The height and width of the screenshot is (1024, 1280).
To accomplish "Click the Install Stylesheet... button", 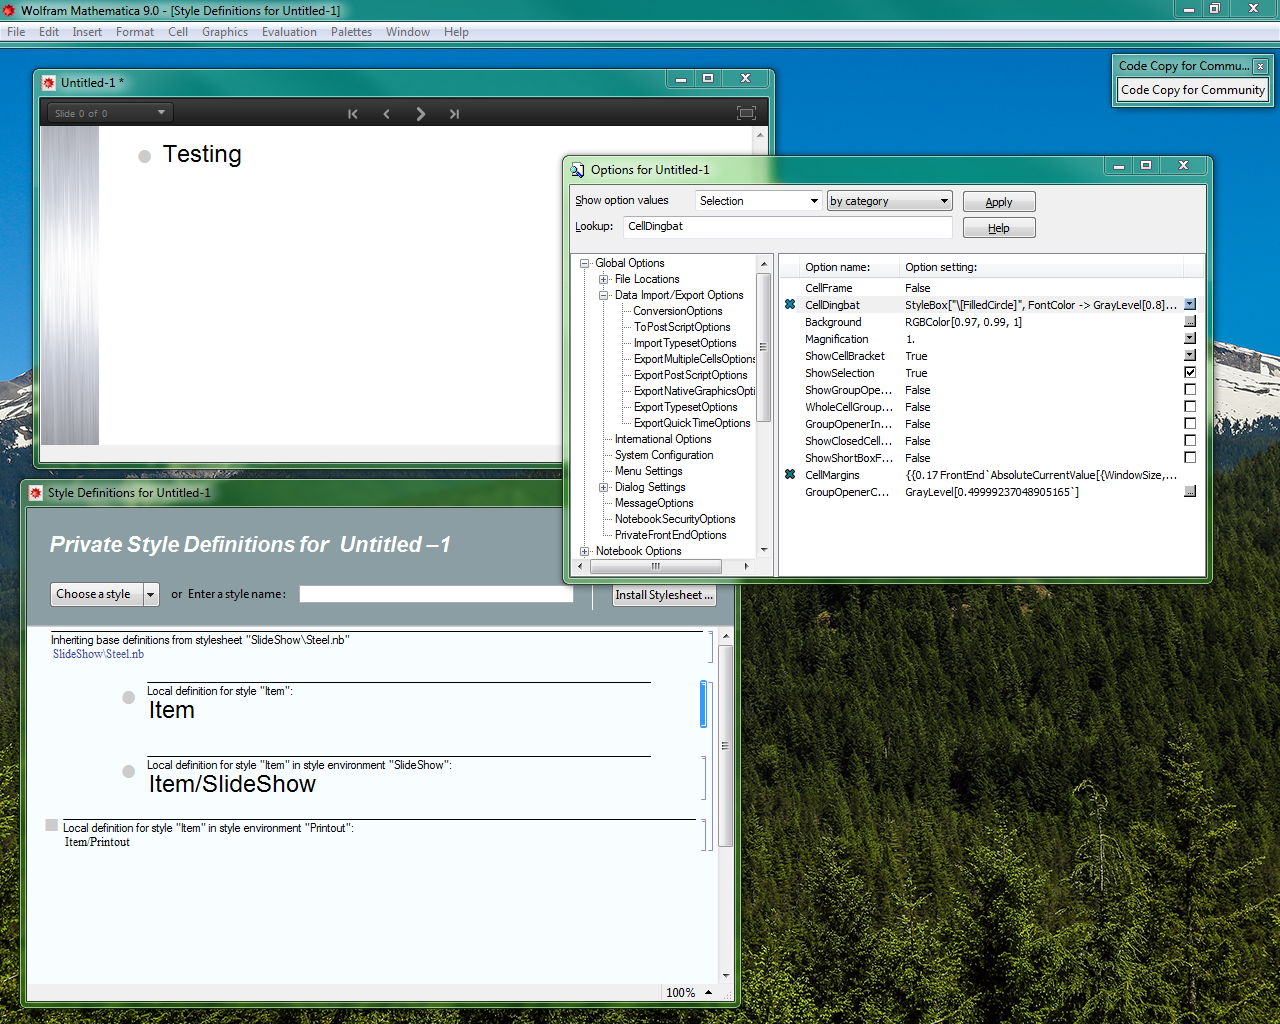I will tap(665, 595).
